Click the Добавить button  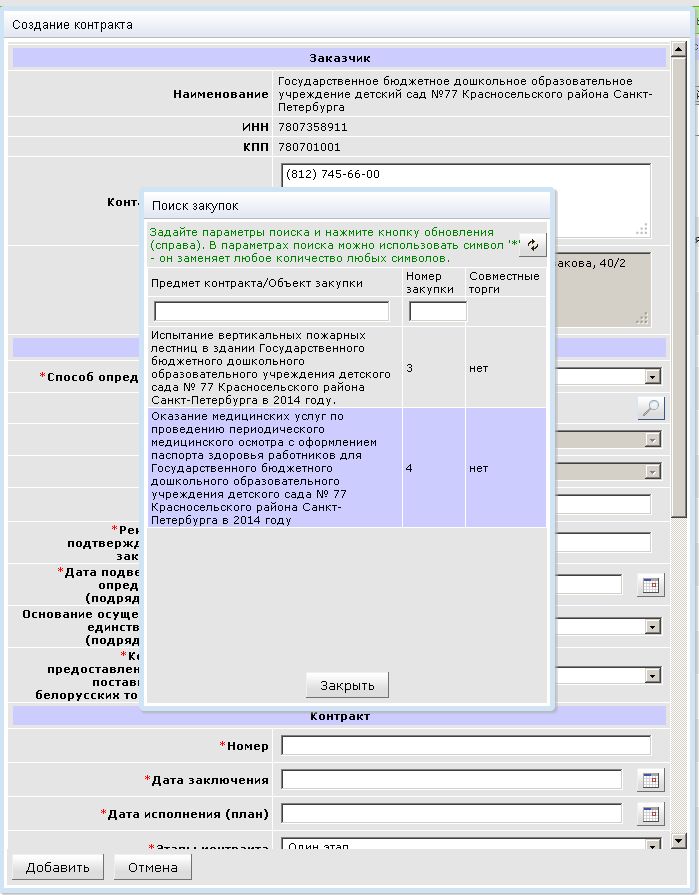point(58,867)
